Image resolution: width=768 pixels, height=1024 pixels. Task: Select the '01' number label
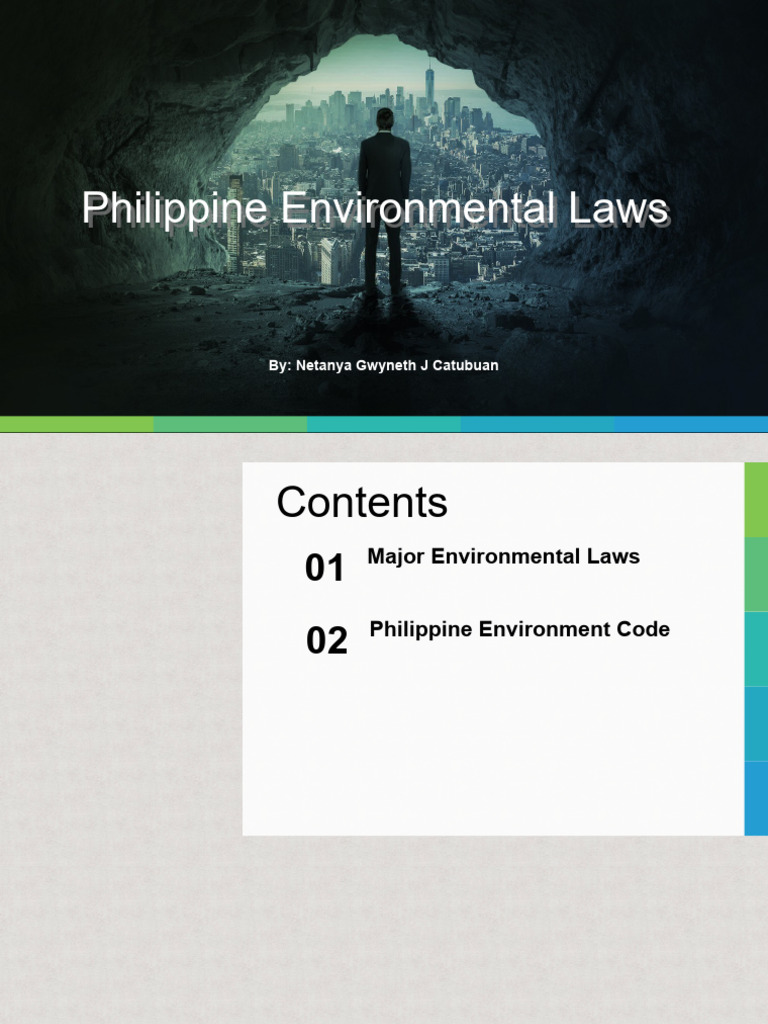tap(325, 568)
